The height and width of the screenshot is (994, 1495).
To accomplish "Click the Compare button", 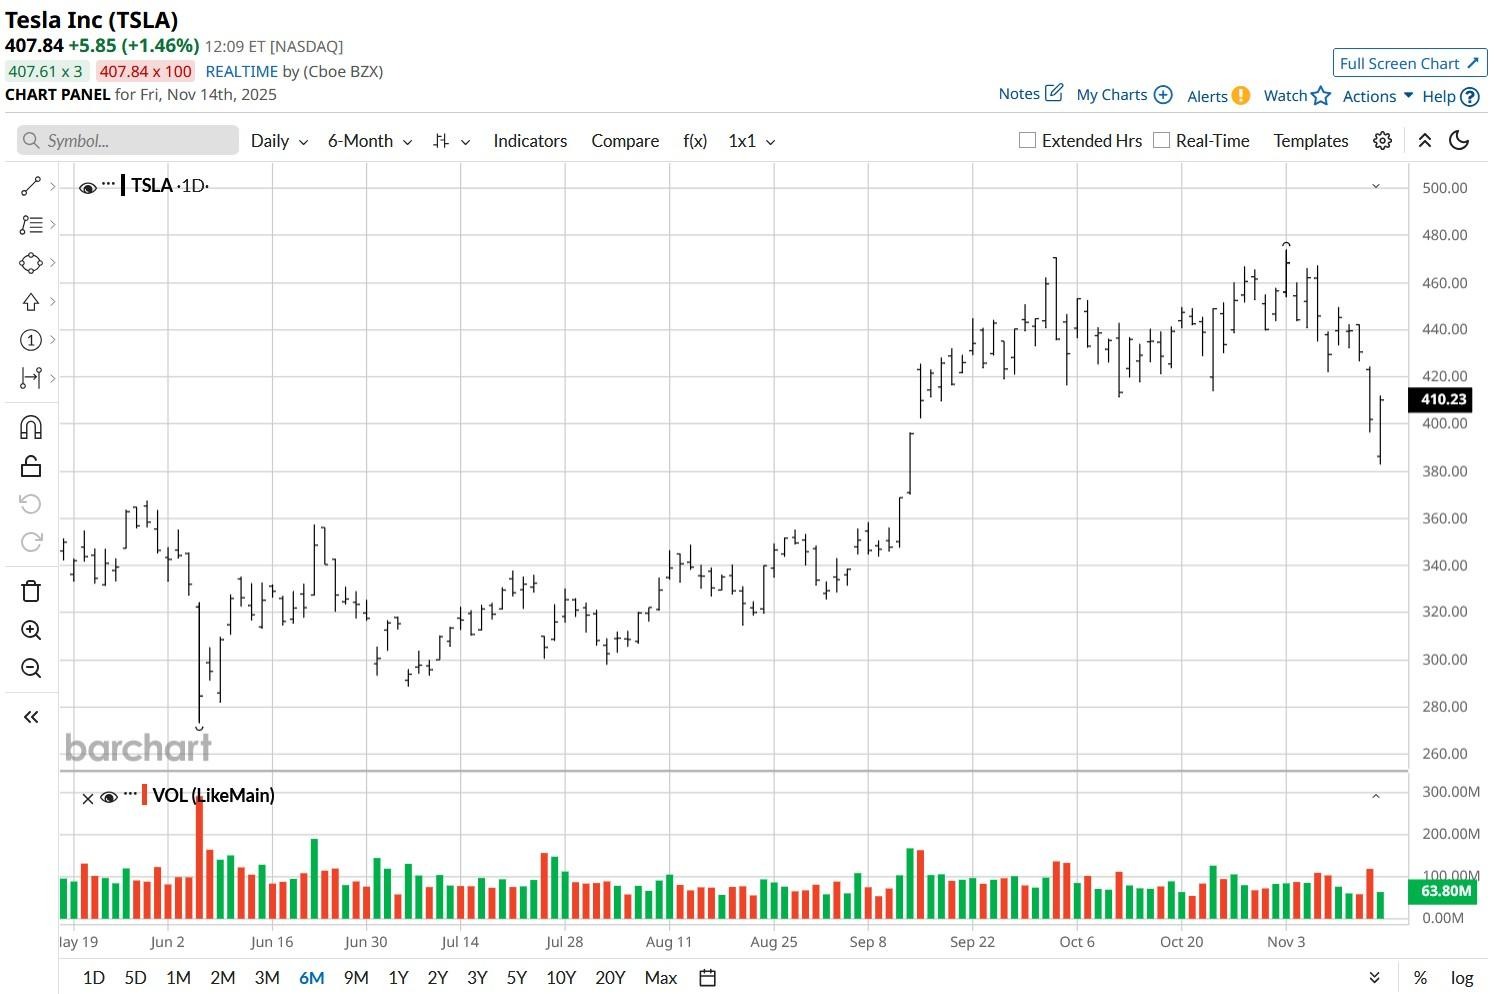I will coord(625,141).
